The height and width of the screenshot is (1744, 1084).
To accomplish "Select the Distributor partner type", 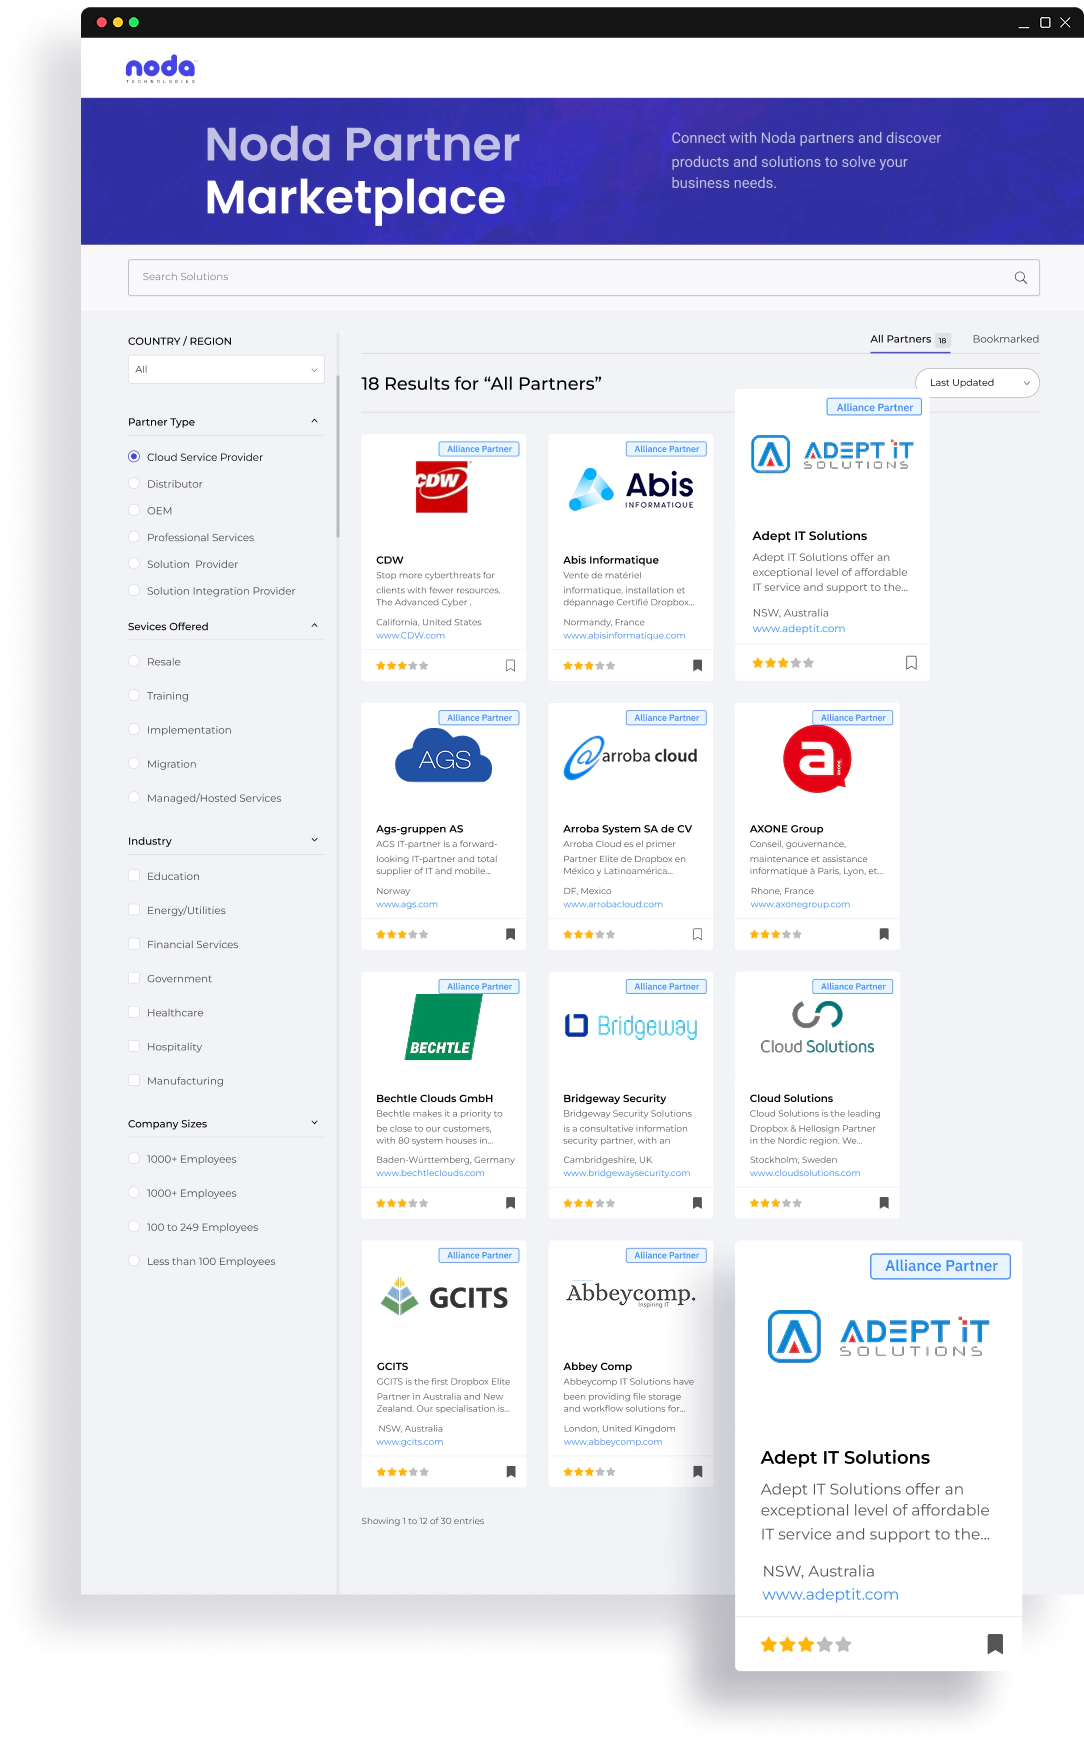I will pyautogui.click(x=134, y=484).
